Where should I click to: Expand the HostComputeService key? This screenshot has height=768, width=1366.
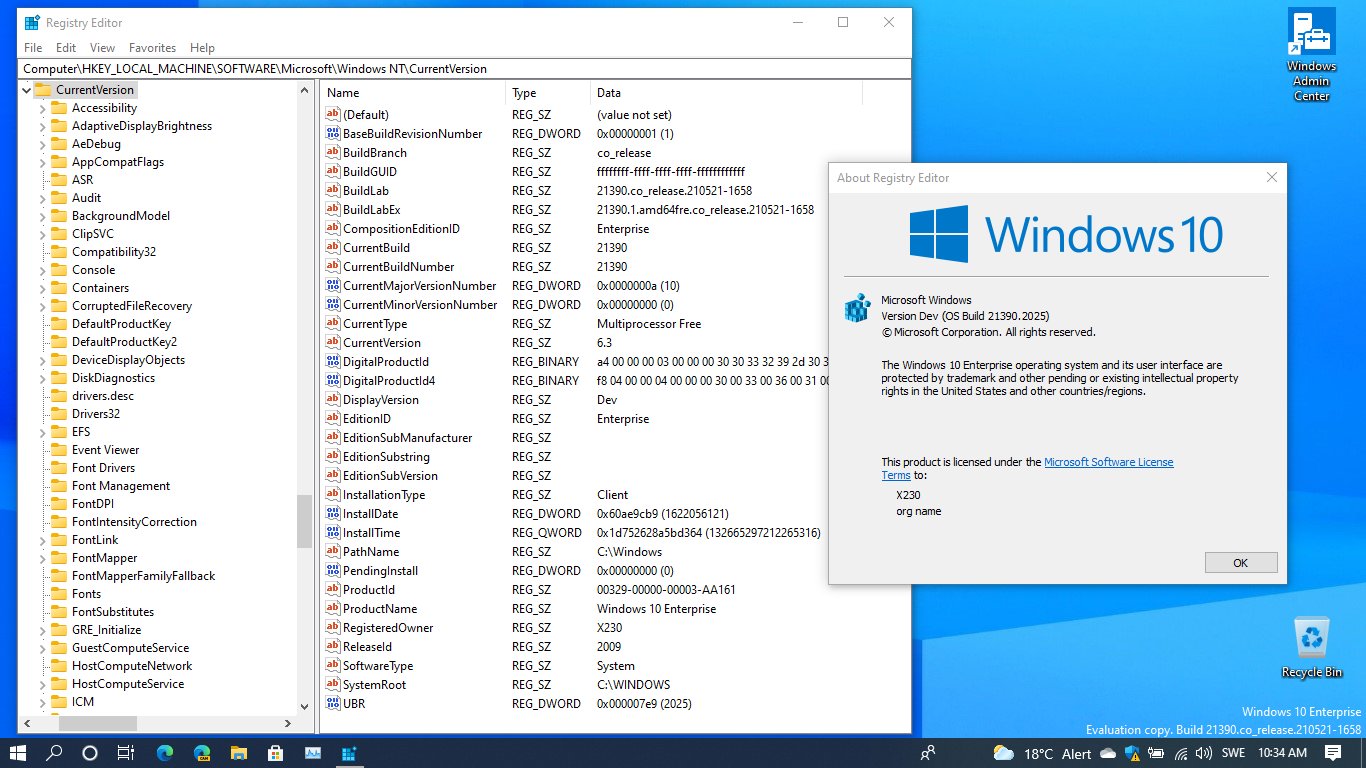click(x=43, y=684)
